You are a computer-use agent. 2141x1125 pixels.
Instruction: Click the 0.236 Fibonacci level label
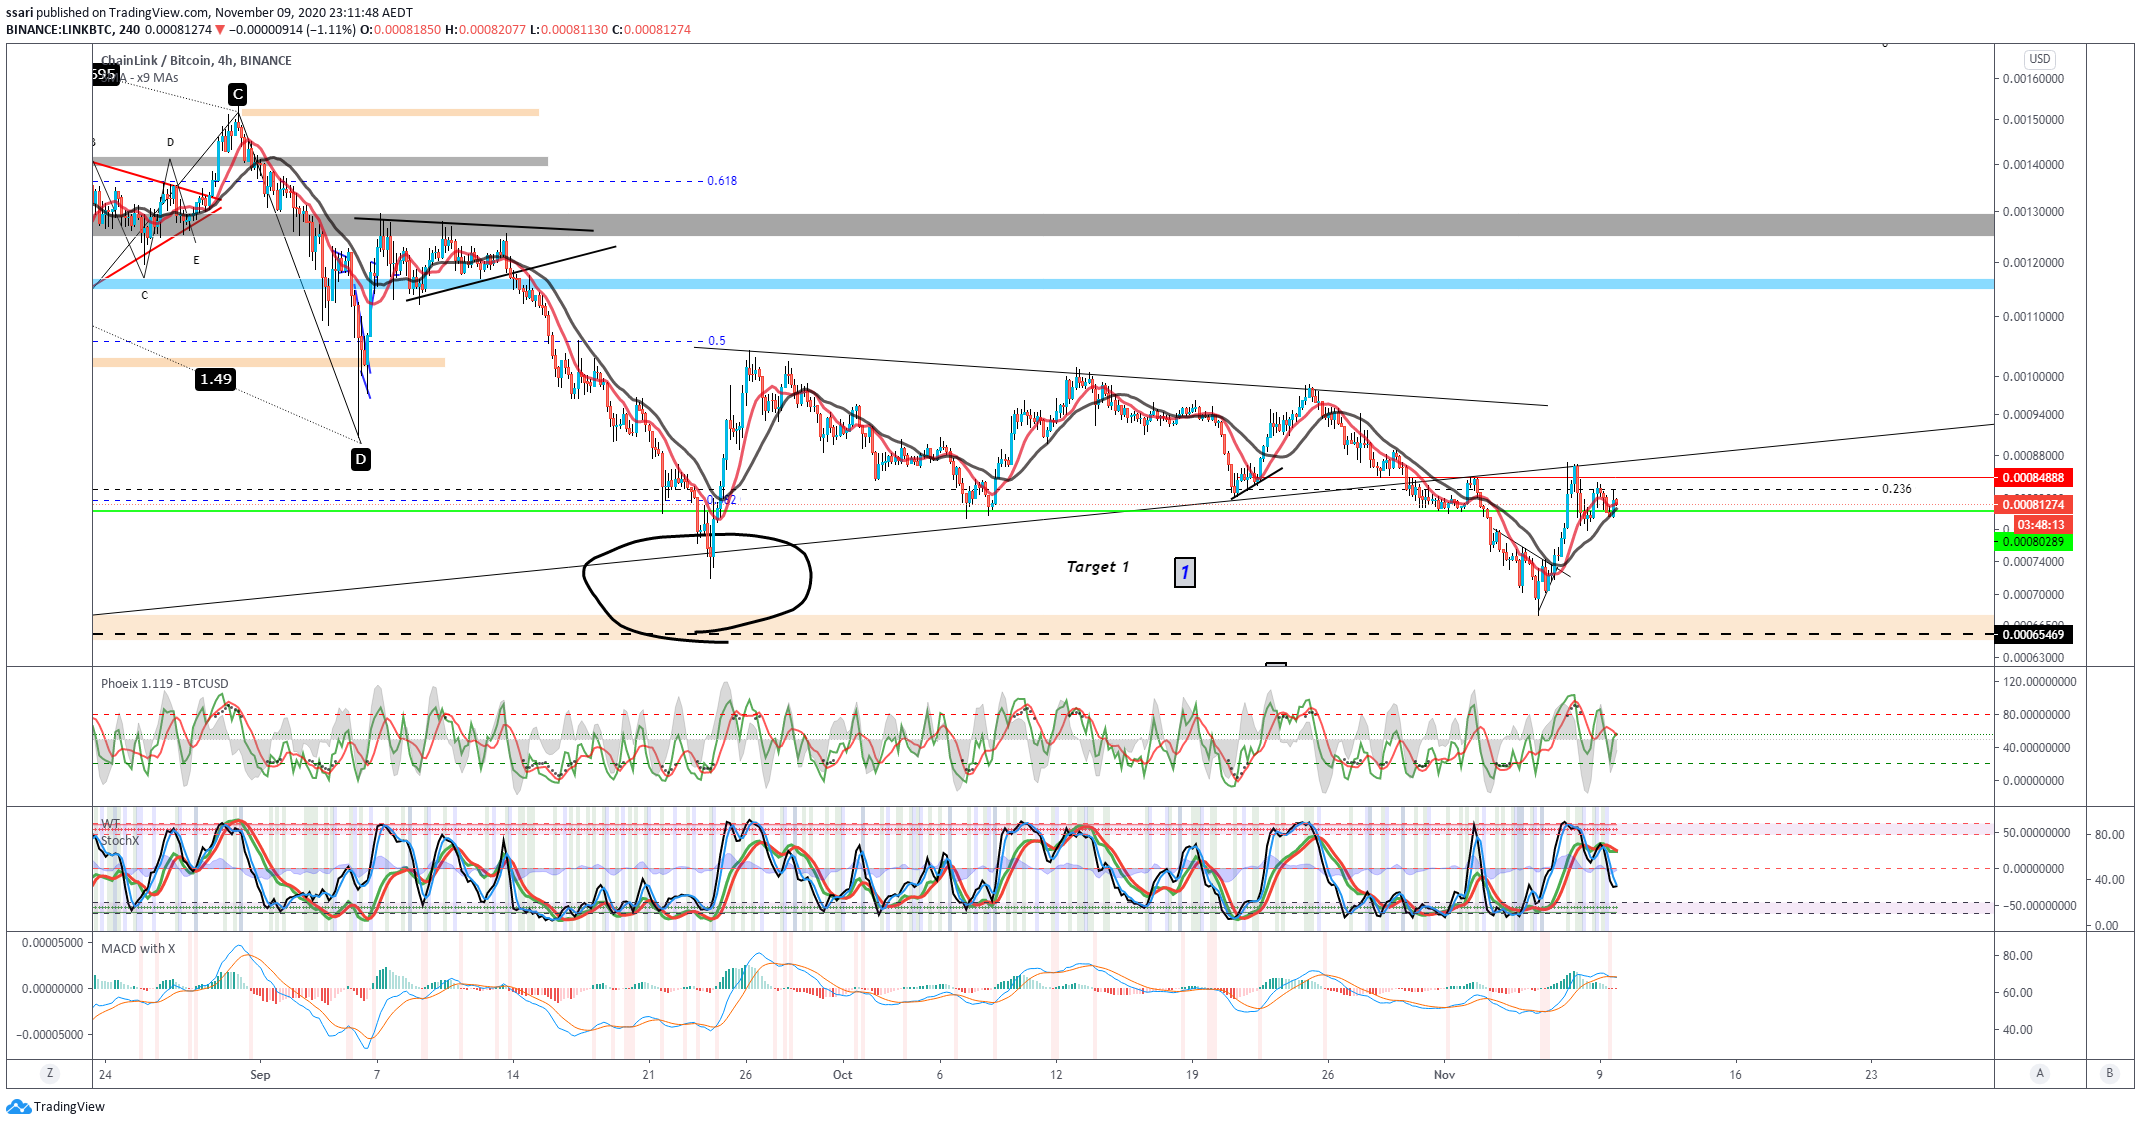[1896, 489]
